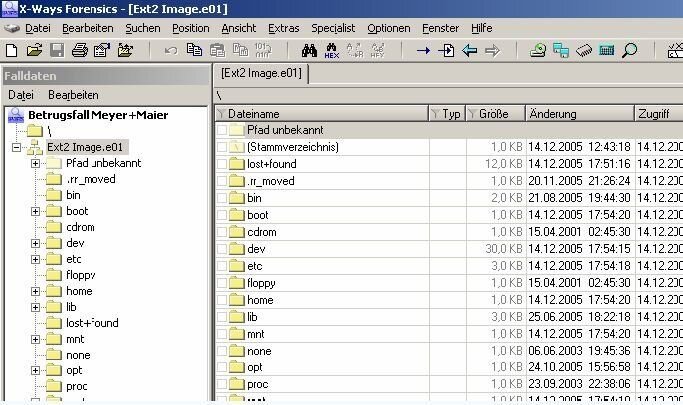The height and width of the screenshot is (405, 683).
Task: Tick the checkbox for lost+found in file list
Action: (x=222, y=164)
